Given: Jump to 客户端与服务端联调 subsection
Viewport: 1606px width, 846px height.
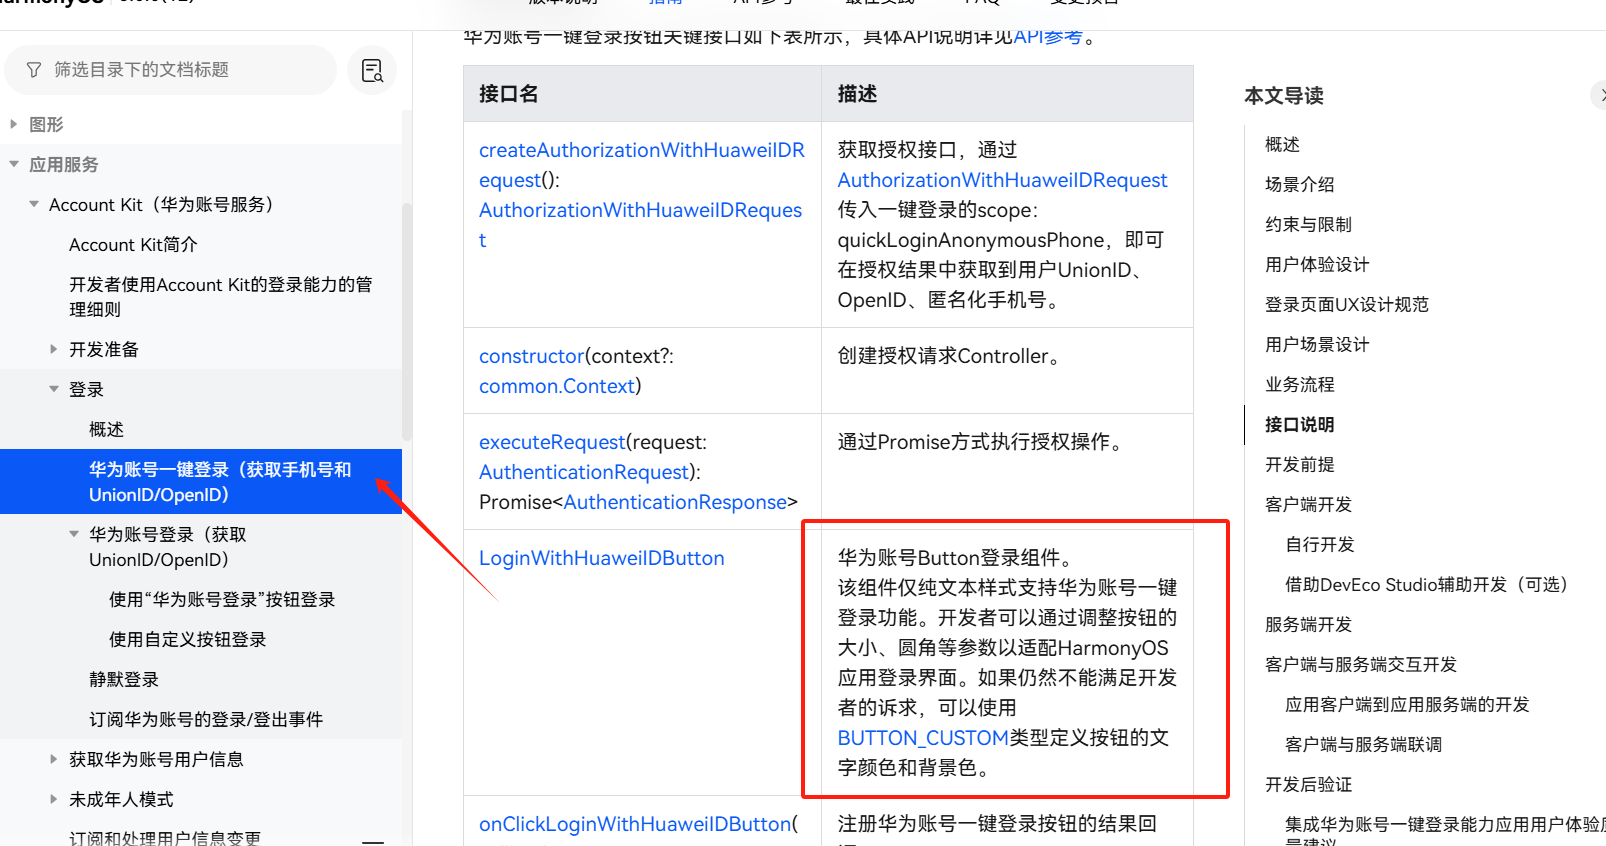Looking at the screenshot, I should coord(1363,744).
